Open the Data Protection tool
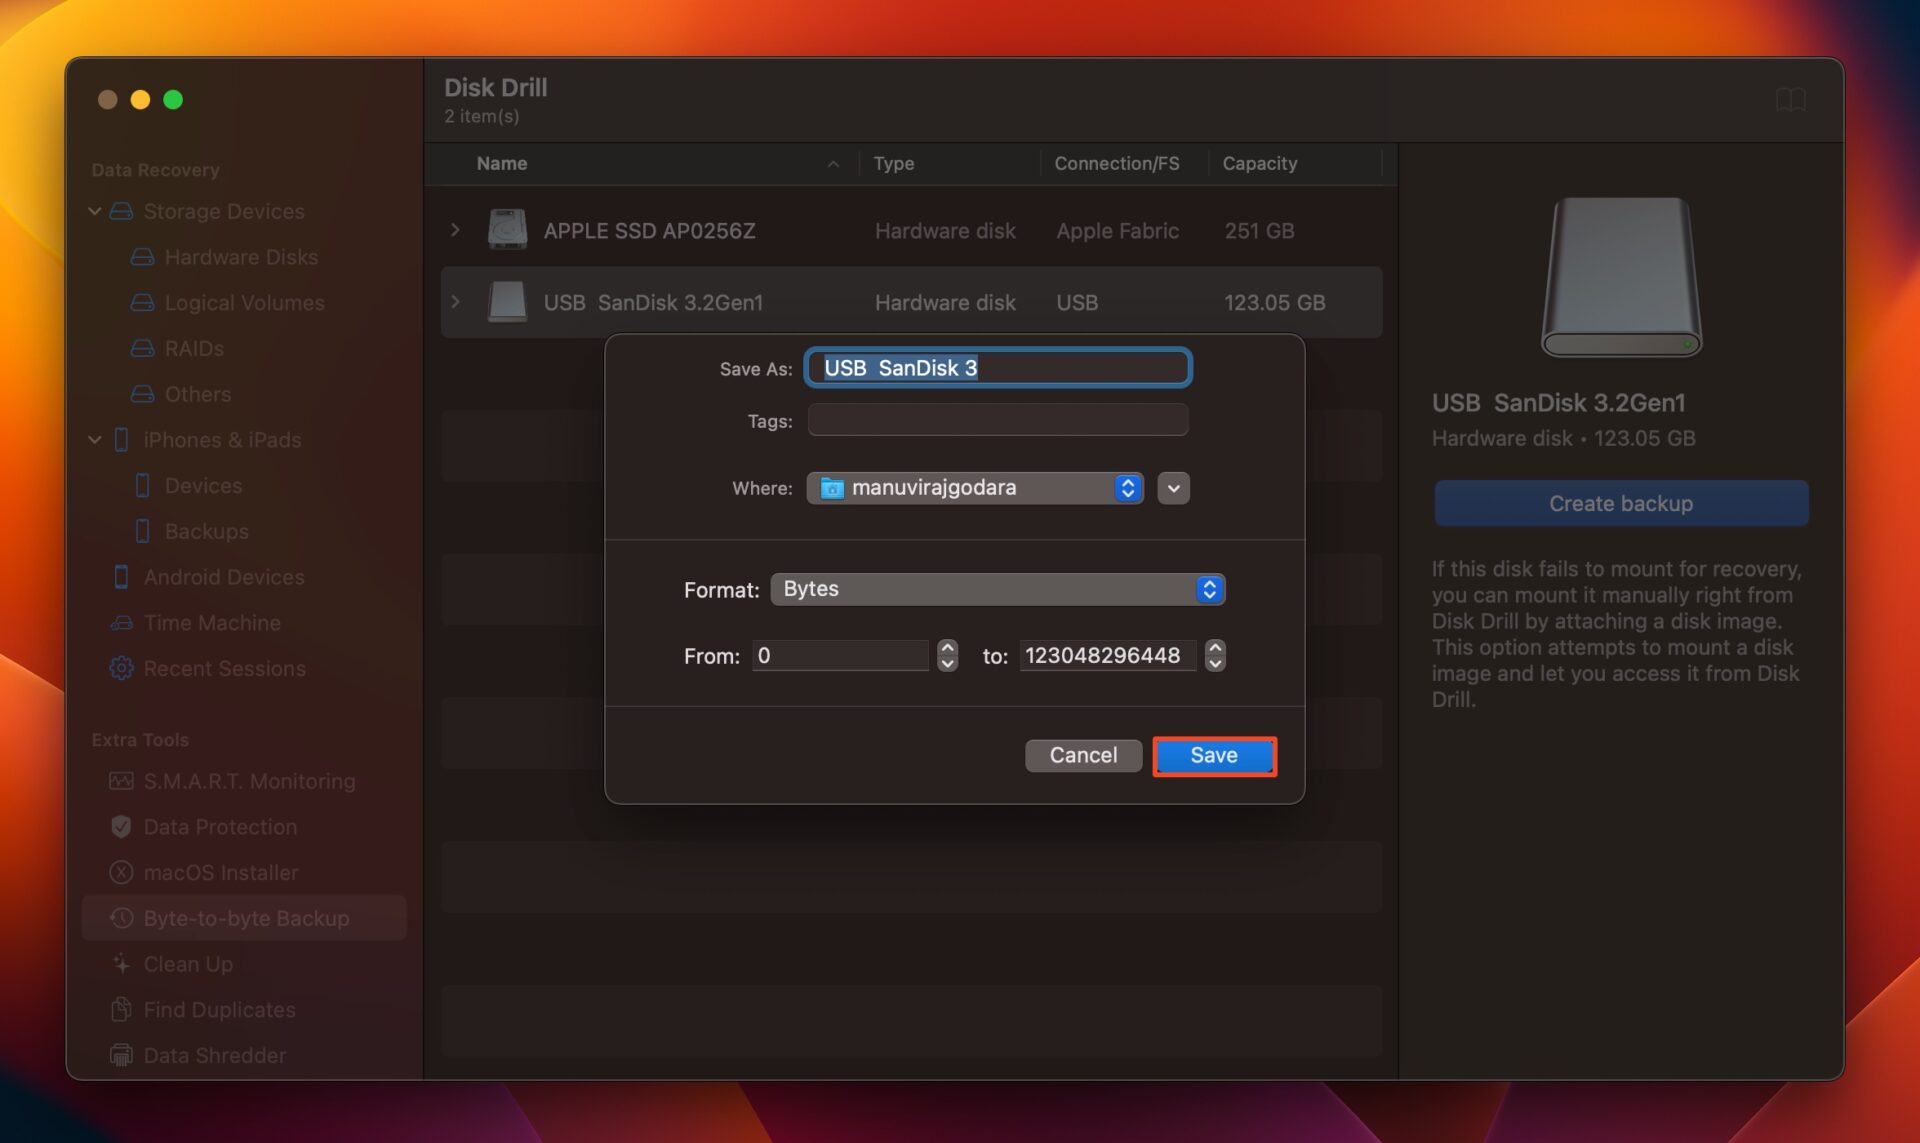Image resolution: width=1920 pixels, height=1143 pixels. pyautogui.click(x=220, y=827)
